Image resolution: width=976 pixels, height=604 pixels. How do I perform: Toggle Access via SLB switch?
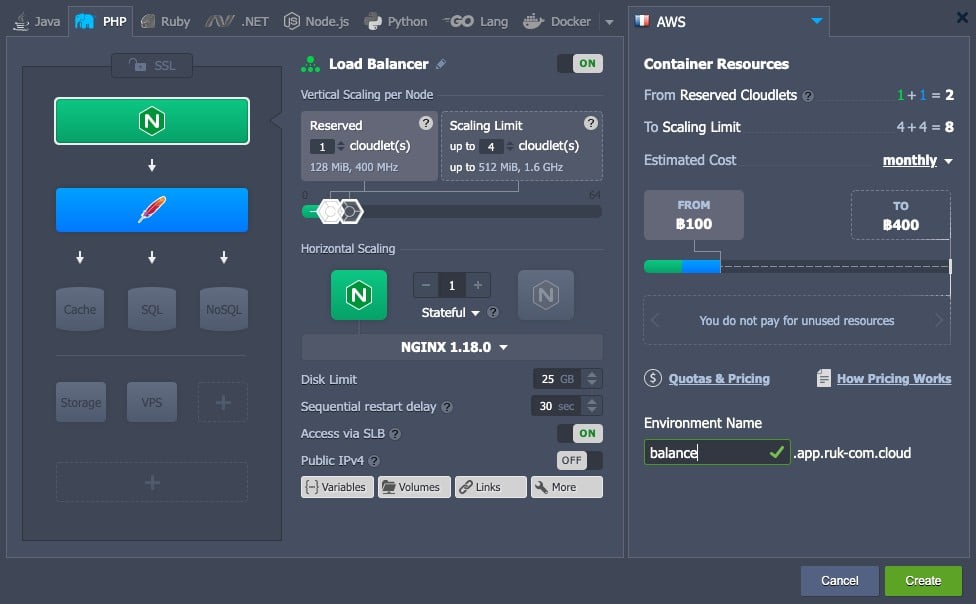tap(580, 433)
